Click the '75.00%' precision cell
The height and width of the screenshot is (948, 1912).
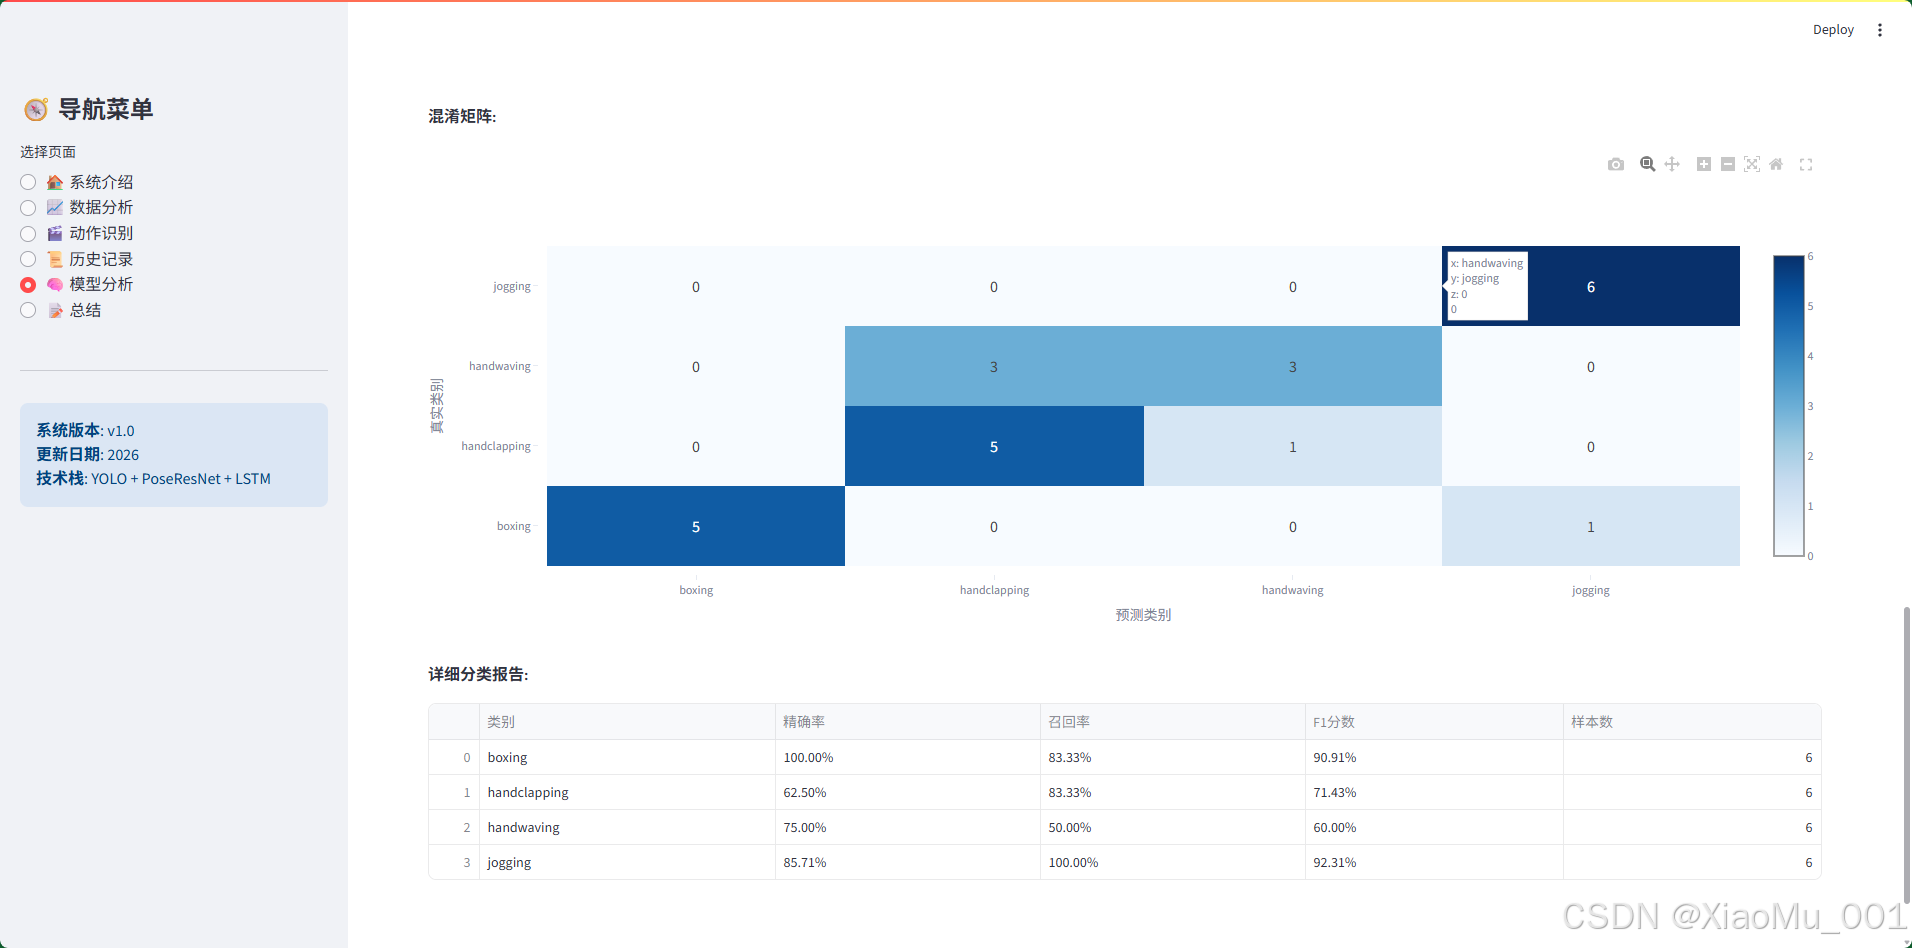907,827
